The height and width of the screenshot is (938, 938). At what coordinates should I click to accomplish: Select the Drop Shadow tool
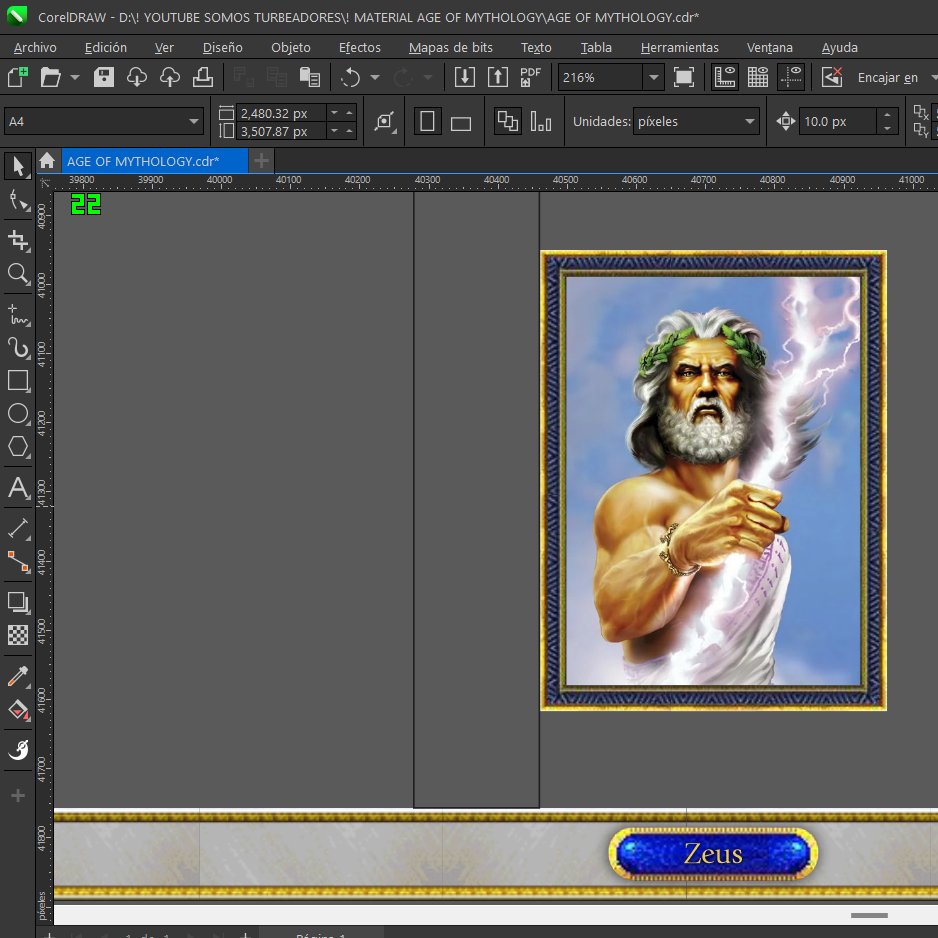(18, 601)
